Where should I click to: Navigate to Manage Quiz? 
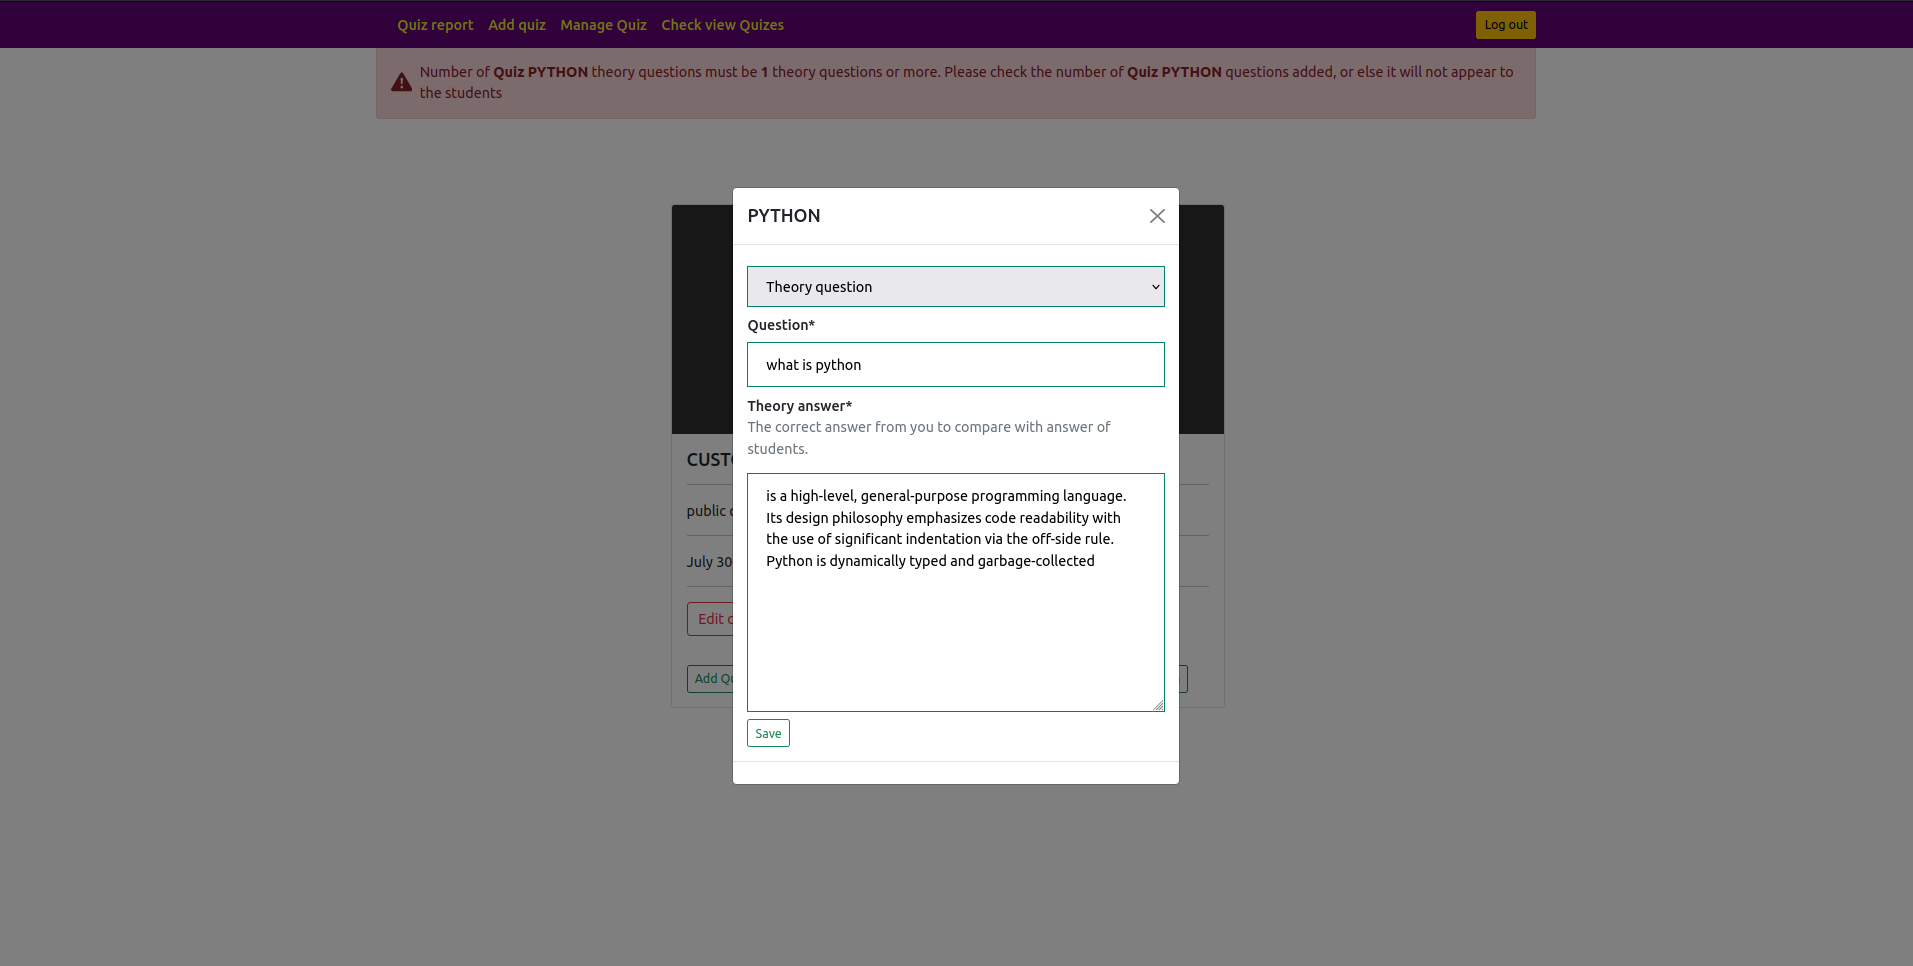click(x=603, y=24)
